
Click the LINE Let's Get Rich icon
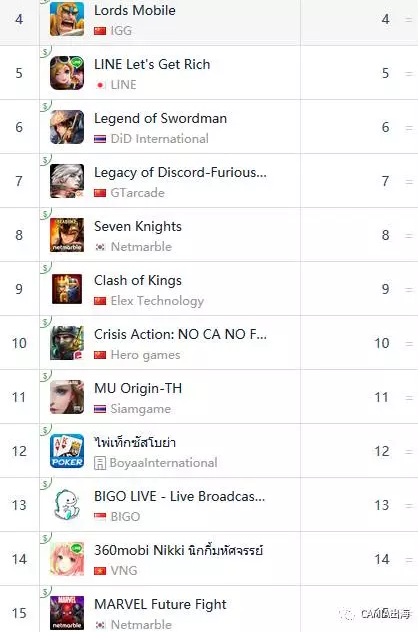click(x=67, y=73)
